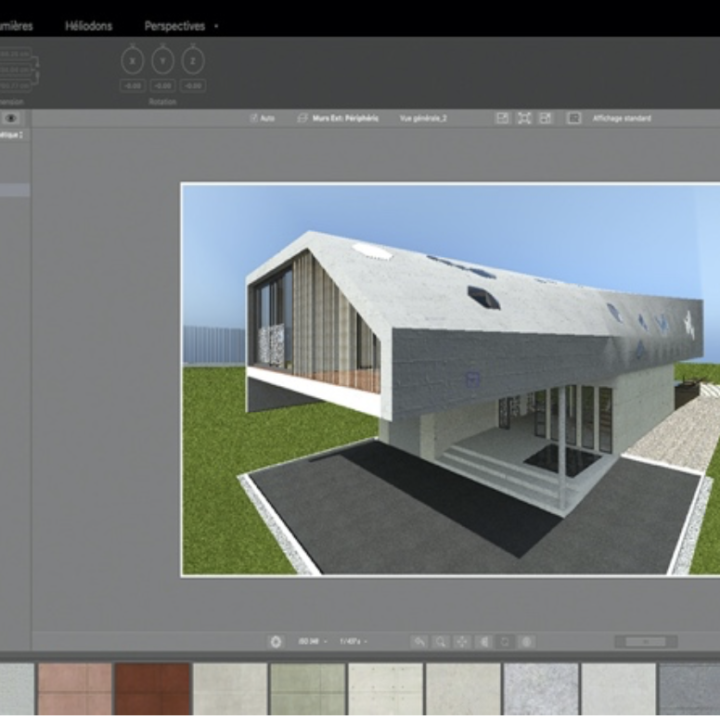
Task: Click the fit-to-view icon with corner arrows
Action: (x=524, y=118)
